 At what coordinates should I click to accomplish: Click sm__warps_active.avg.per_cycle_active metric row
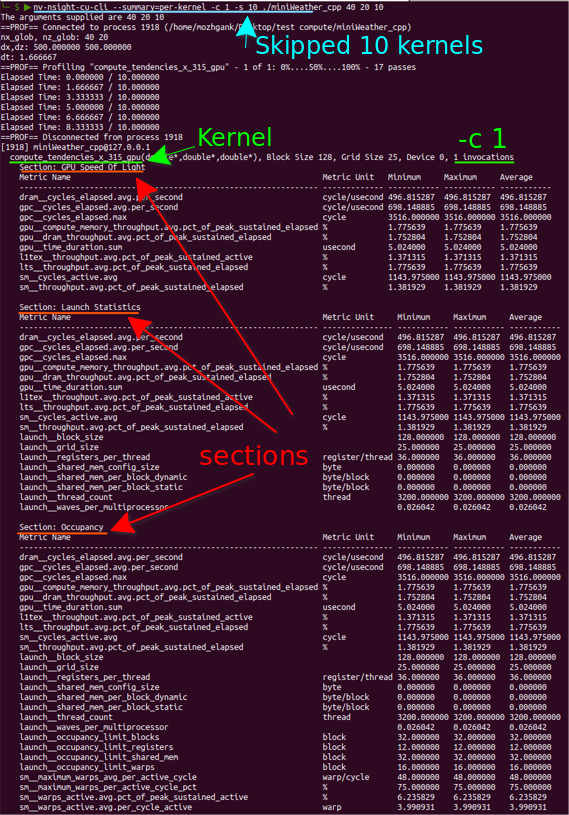click(x=290, y=807)
